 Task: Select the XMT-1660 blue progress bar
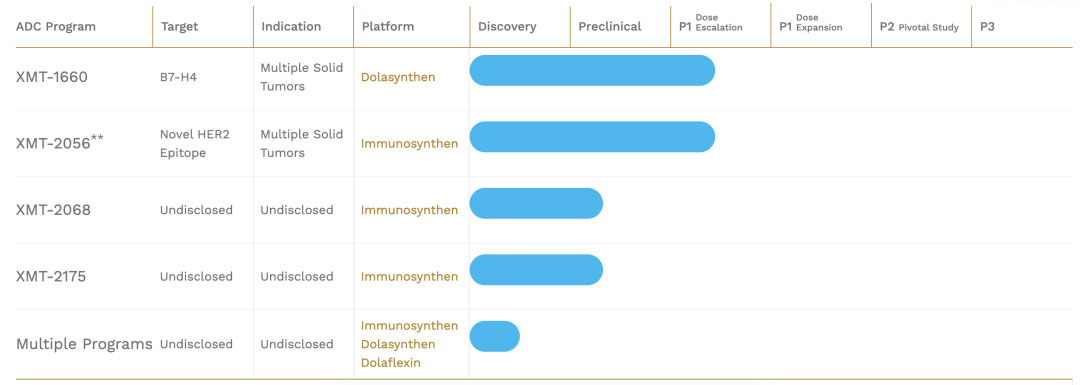(592, 70)
